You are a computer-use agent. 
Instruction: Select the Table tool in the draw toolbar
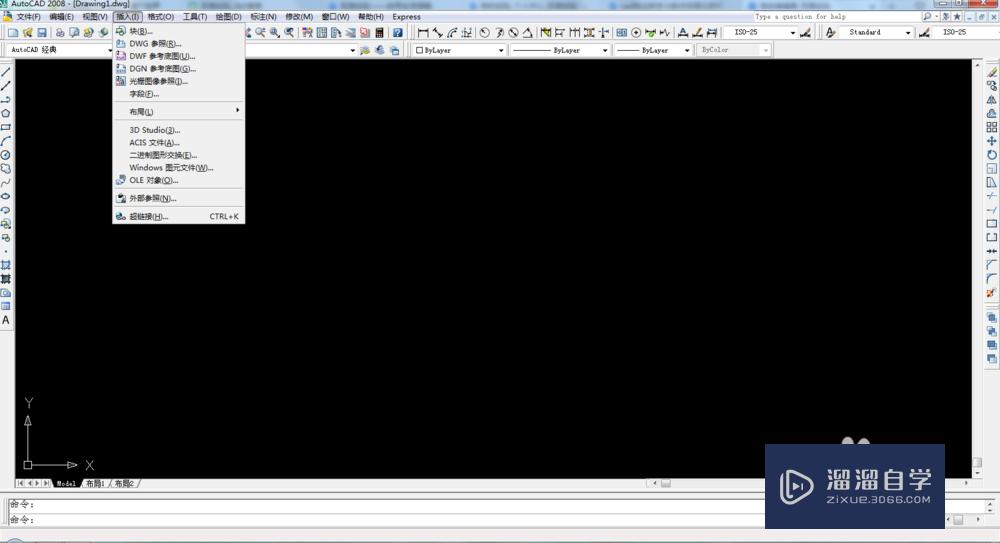(6, 306)
